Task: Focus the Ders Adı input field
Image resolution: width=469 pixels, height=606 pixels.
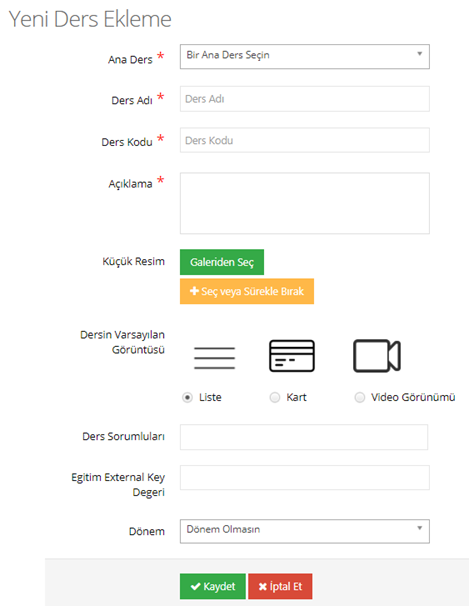Action: pyautogui.click(x=304, y=99)
